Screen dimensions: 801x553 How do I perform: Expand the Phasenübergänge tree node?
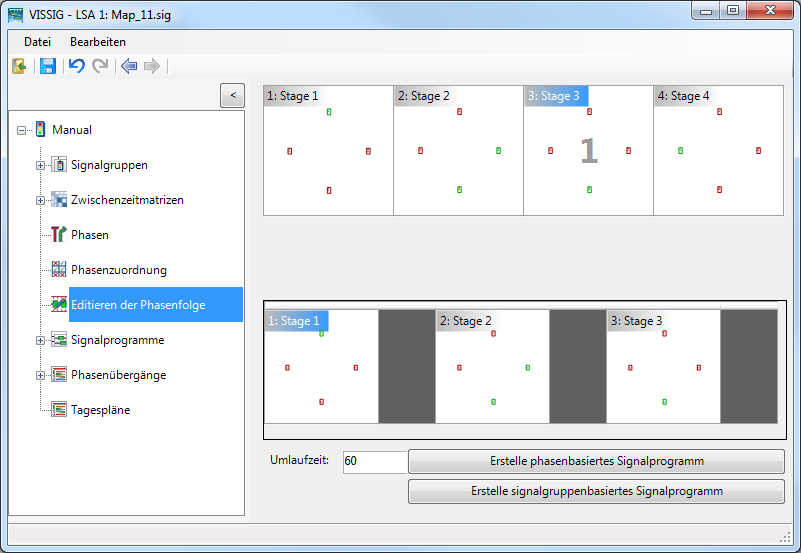(41, 375)
